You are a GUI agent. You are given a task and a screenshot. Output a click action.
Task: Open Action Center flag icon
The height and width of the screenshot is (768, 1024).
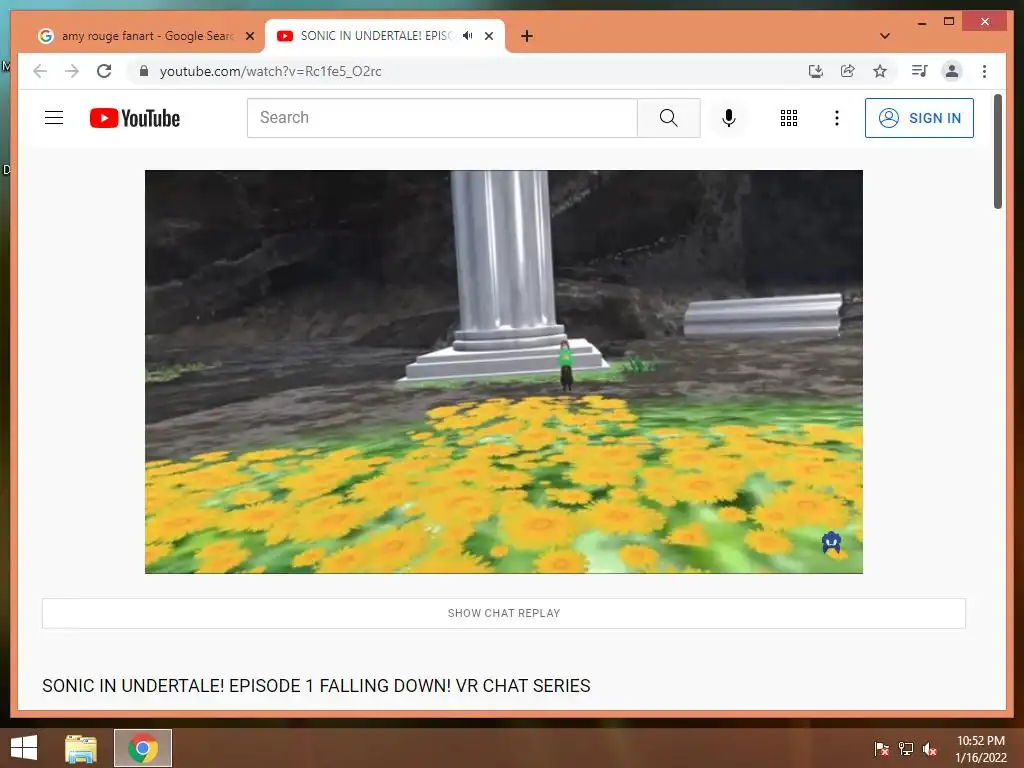tap(882, 748)
